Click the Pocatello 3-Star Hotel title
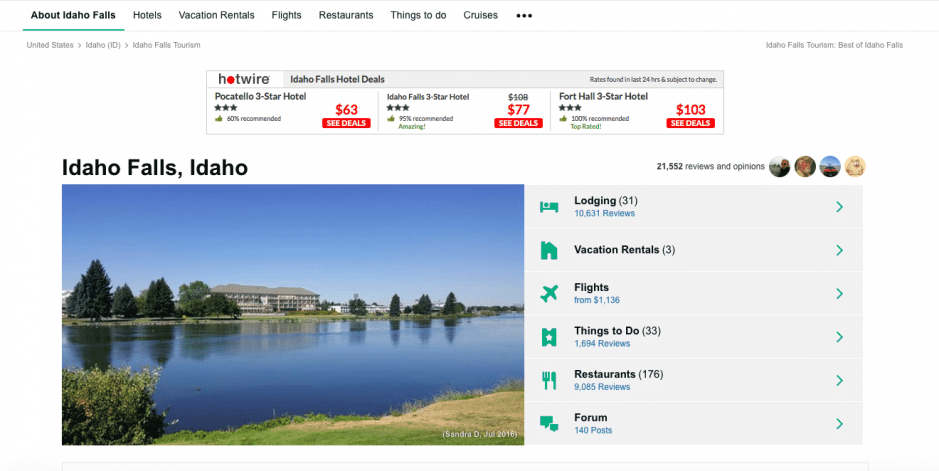The image size is (939, 471). 261,96
